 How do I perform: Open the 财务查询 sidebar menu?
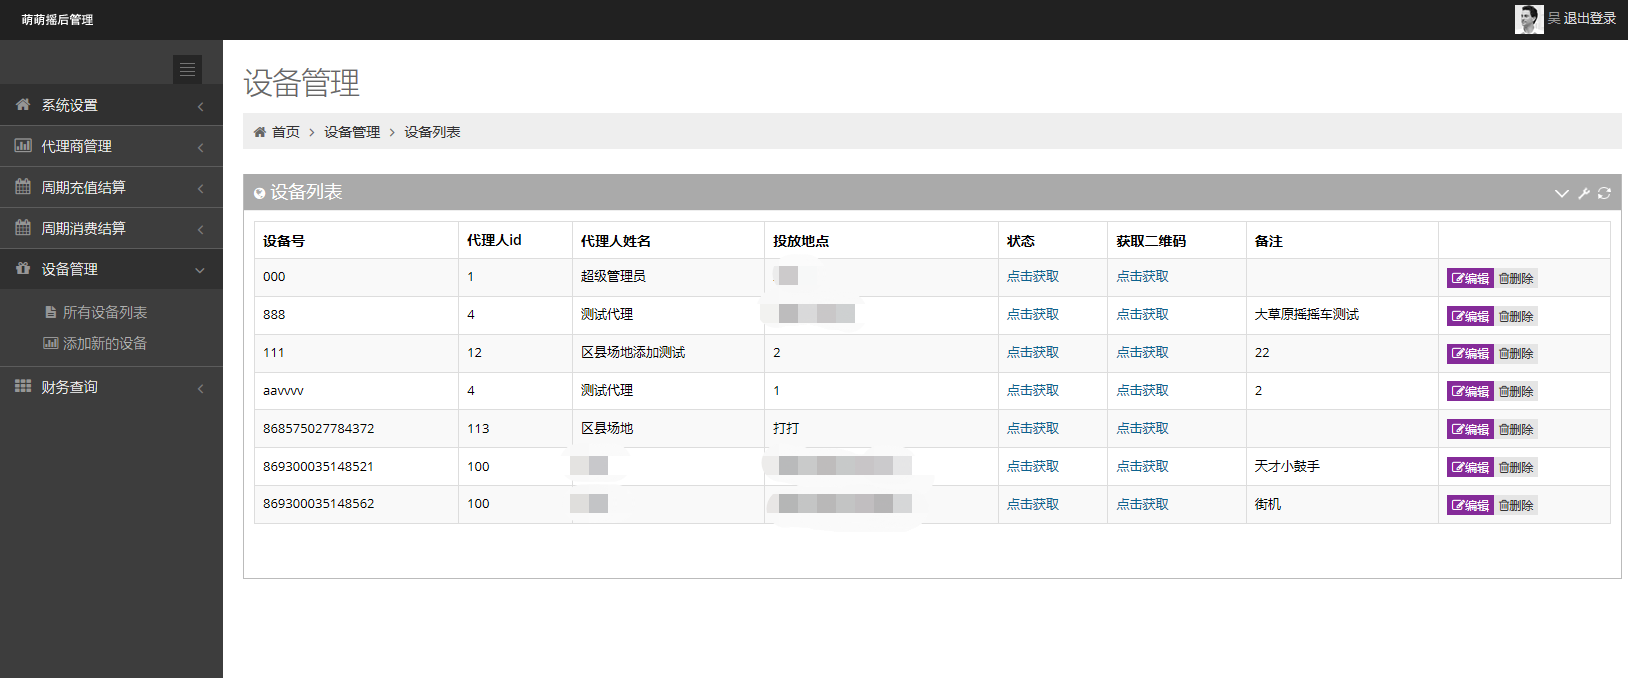pyautogui.click(x=111, y=387)
